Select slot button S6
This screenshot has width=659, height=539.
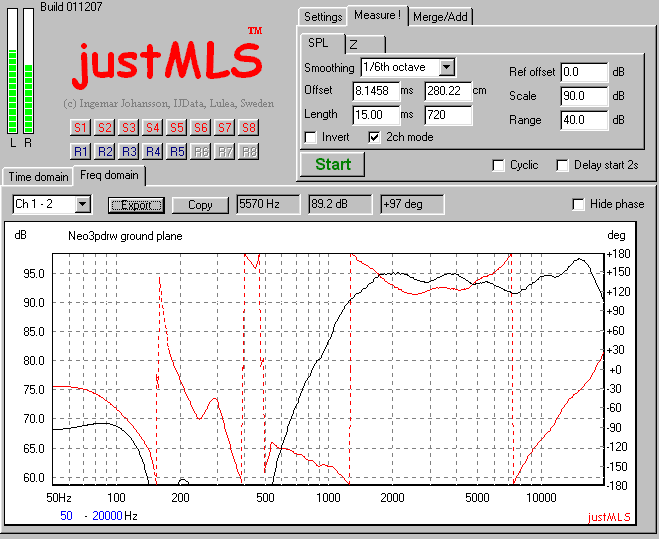[x=200, y=127]
